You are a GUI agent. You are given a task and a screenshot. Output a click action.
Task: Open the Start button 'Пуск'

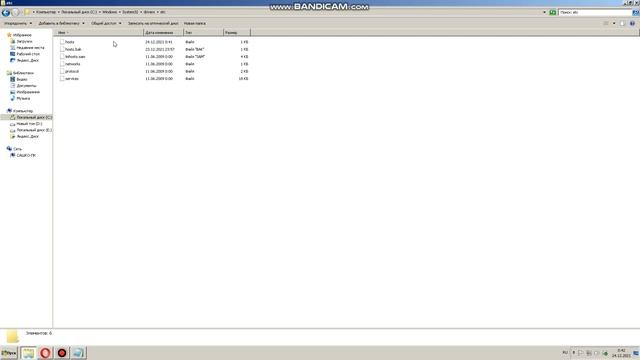click(x=9, y=353)
